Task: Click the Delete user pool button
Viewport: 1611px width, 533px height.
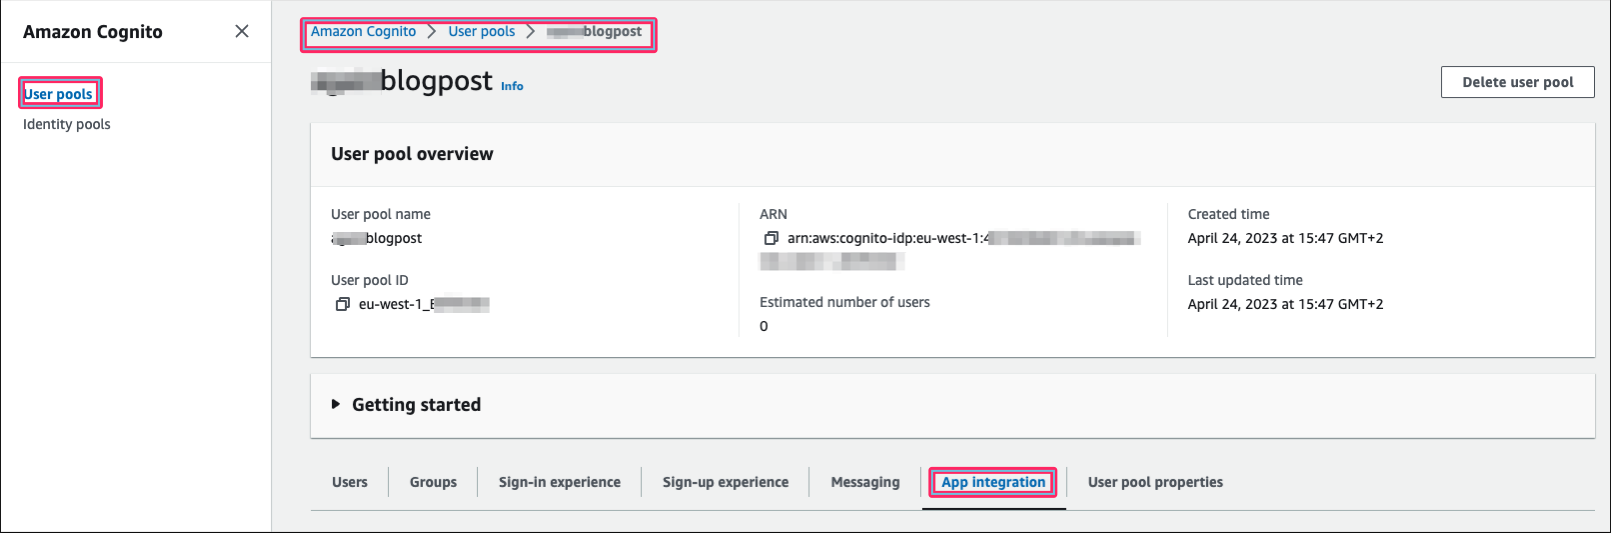Action: 1517,82
